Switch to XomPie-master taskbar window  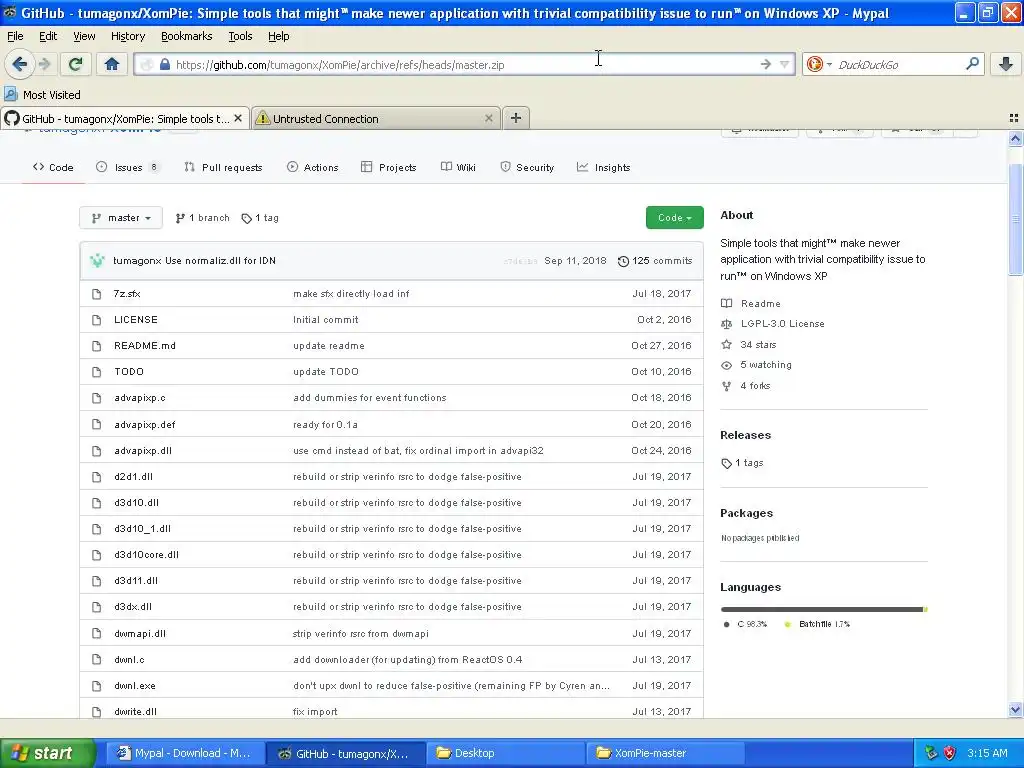coord(665,753)
